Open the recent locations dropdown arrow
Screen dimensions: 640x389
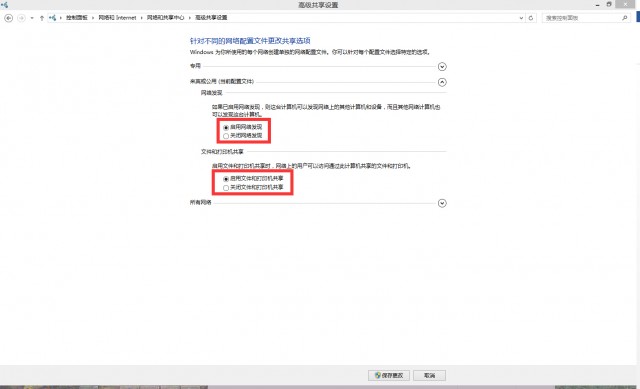click(32, 18)
